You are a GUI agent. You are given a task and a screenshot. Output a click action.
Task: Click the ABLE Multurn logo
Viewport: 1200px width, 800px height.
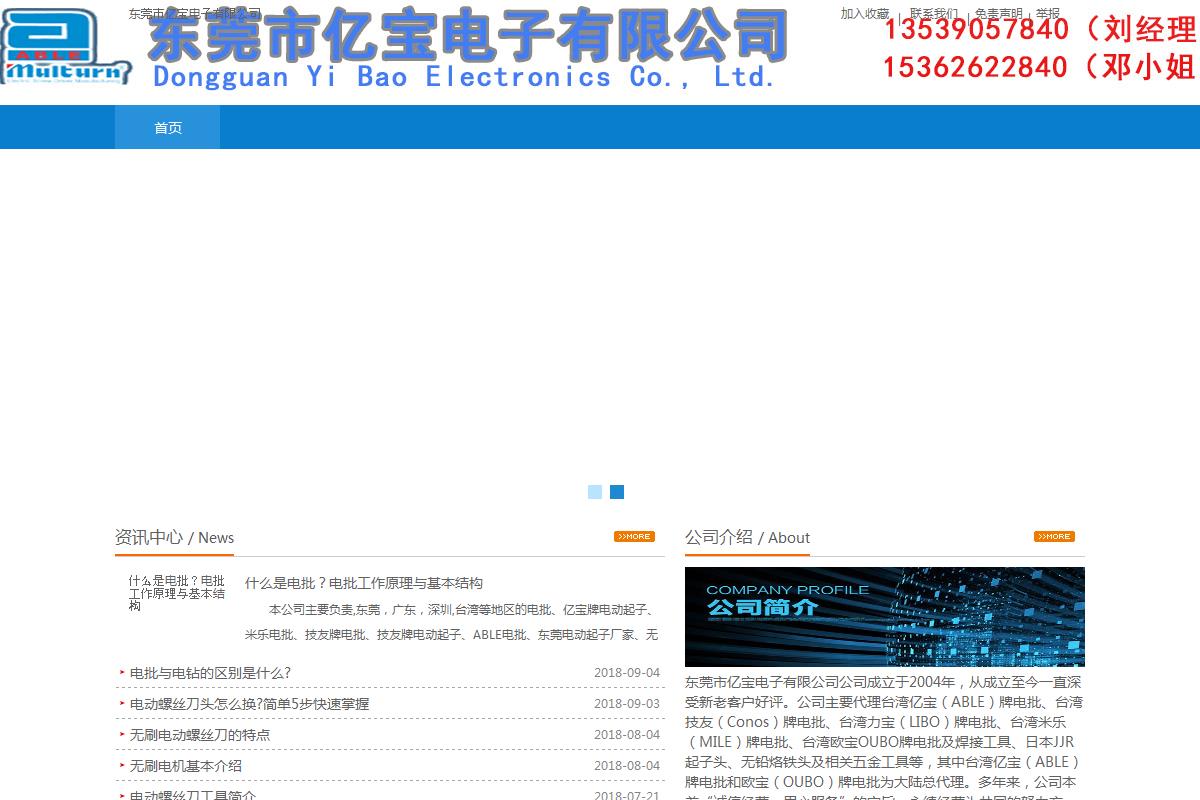(x=66, y=47)
